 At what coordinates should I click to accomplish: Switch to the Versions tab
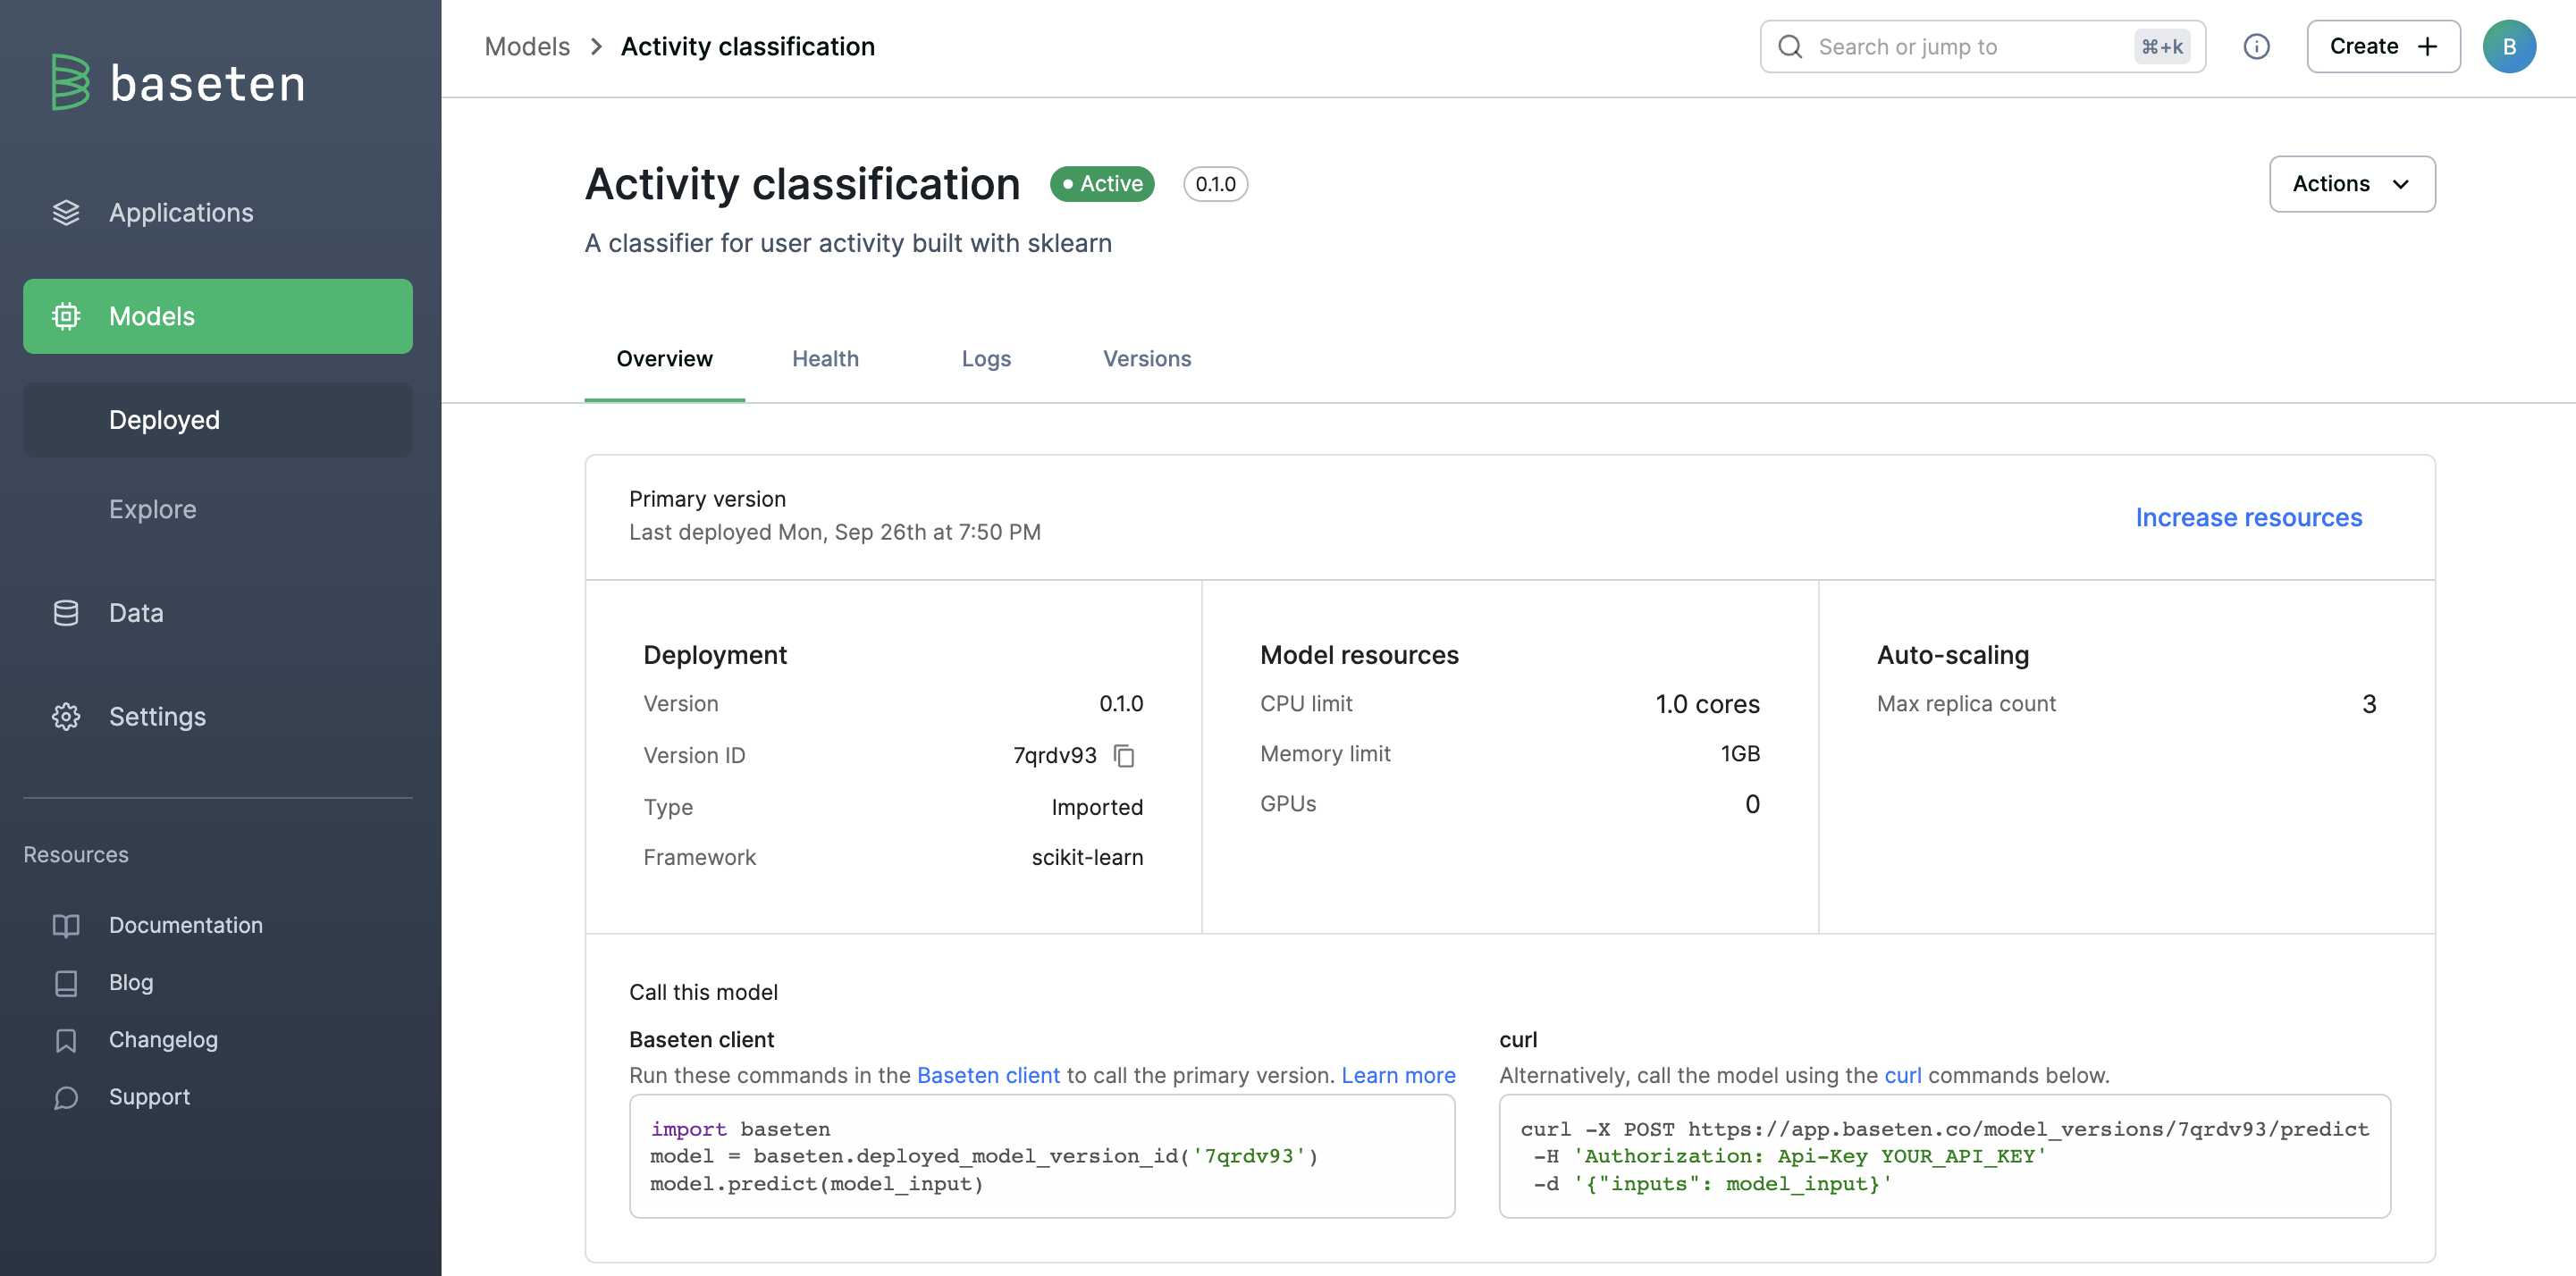coord(1146,359)
